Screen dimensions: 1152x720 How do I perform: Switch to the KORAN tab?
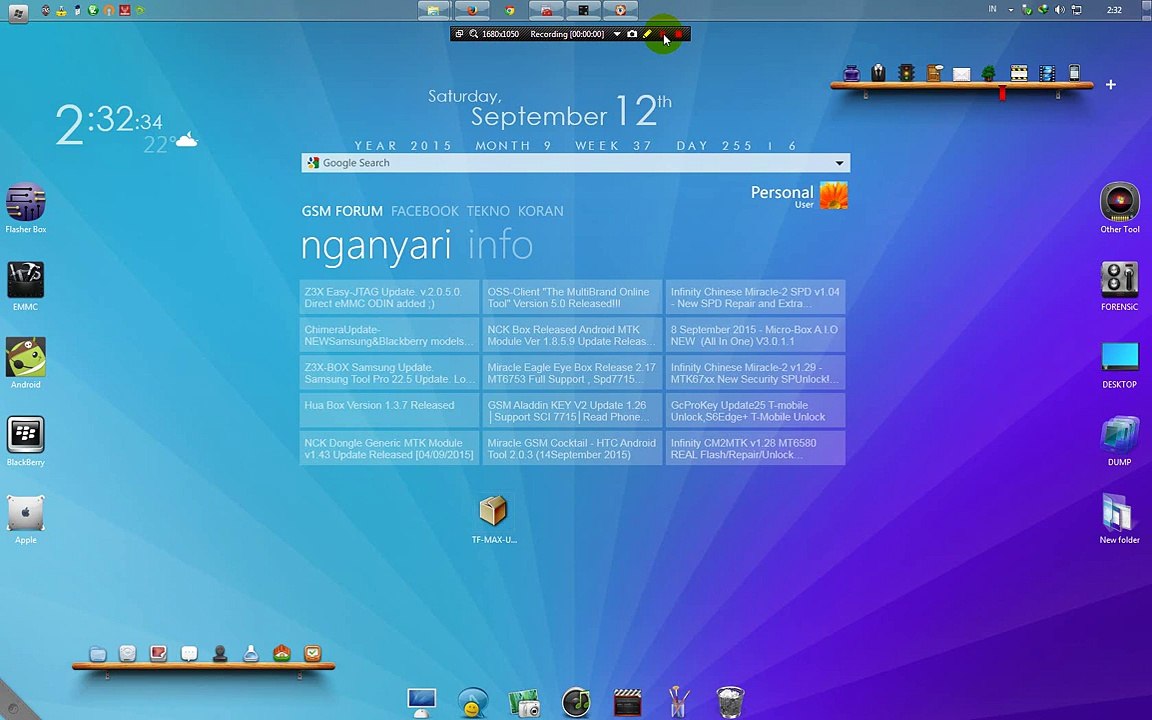point(541,211)
